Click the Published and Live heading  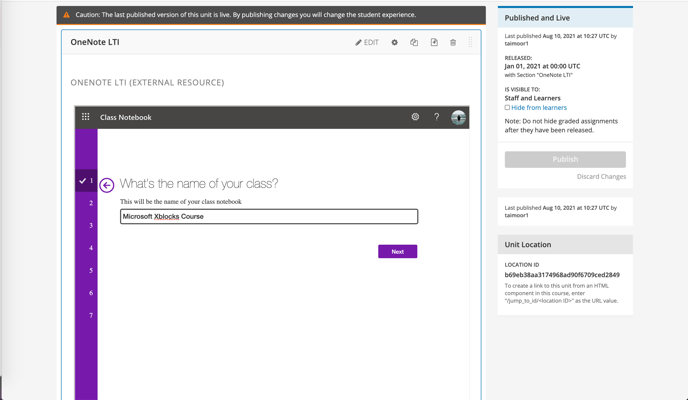[537, 18]
